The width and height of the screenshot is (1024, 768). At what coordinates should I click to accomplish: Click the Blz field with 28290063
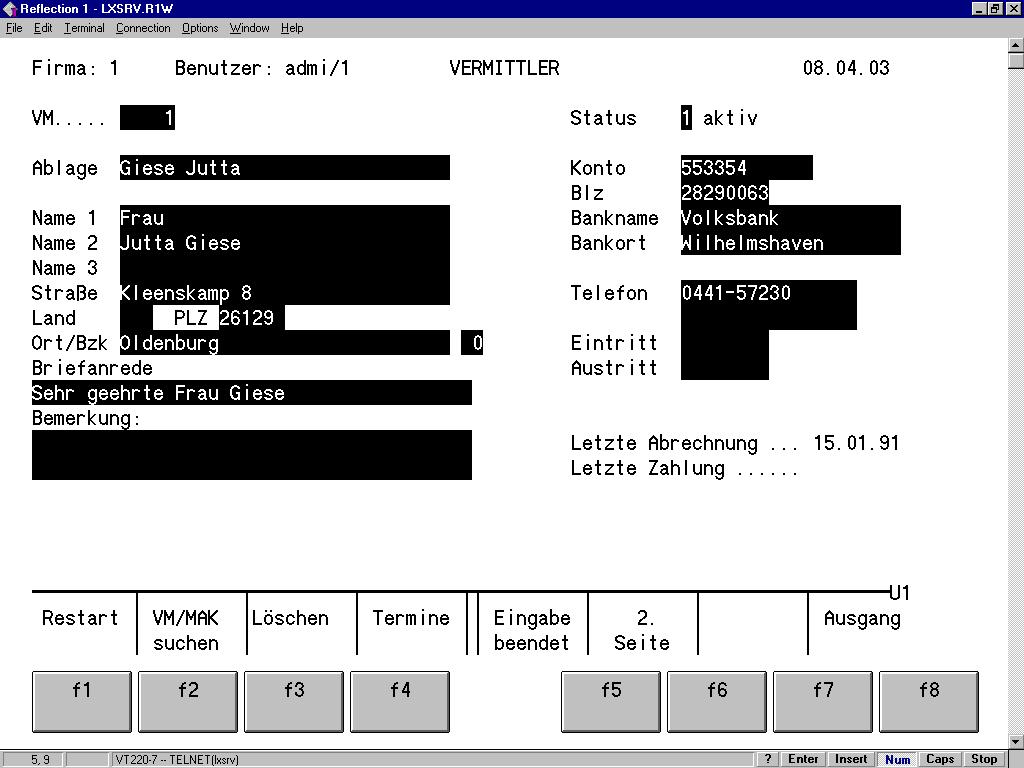725,193
